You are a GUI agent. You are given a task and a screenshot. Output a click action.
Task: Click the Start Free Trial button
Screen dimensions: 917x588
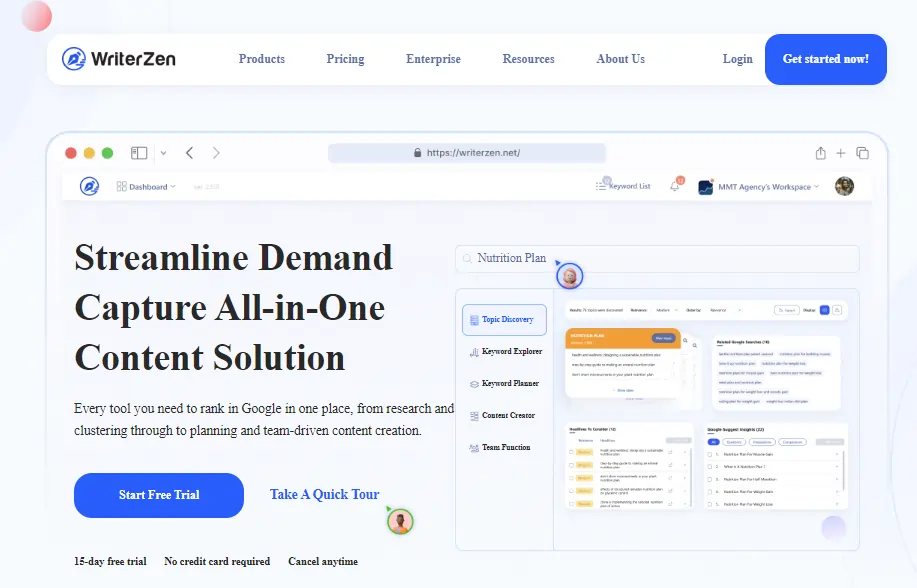click(158, 494)
